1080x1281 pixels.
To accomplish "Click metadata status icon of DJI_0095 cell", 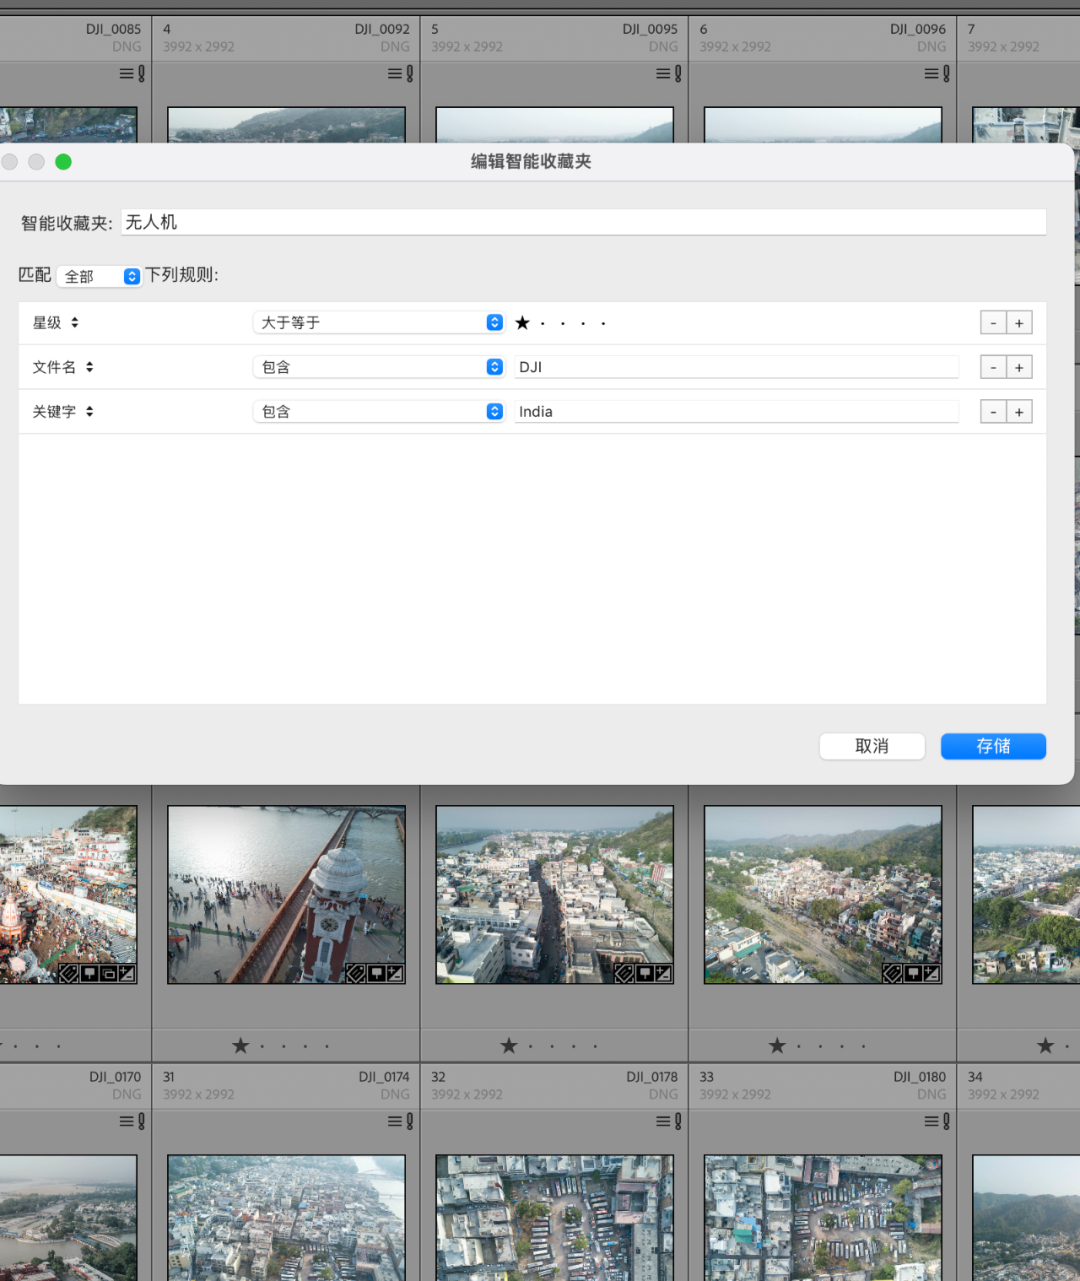I will 668,73.
